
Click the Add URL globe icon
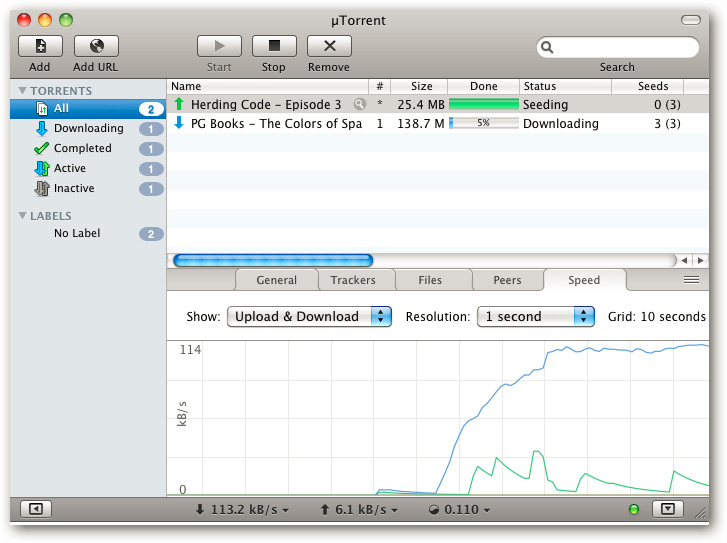(x=96, y=46)
